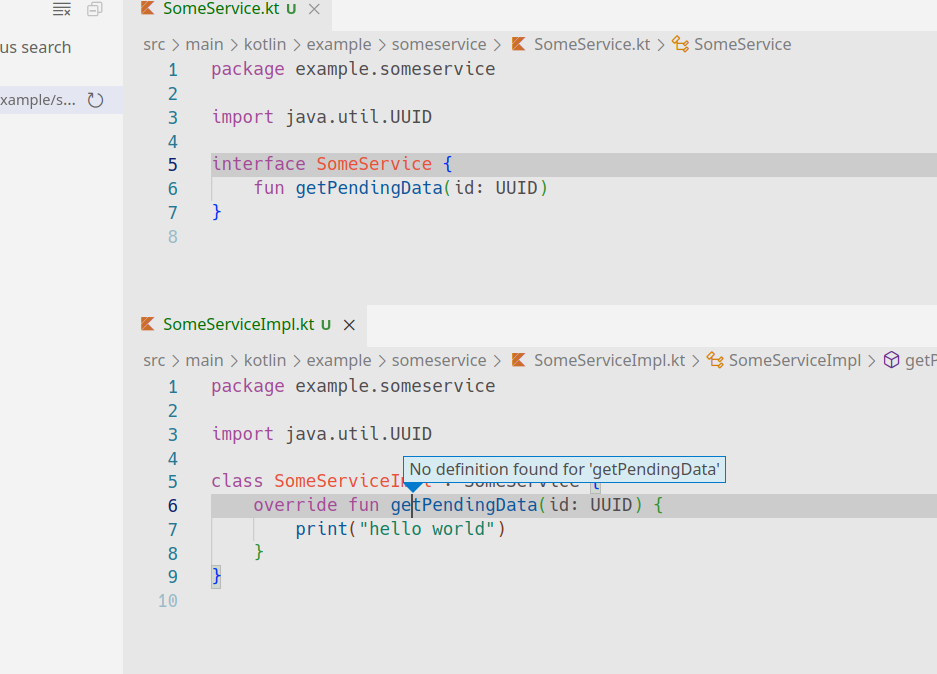Select the xample/s... search entry in sidebar
The height and width of the screenshot is (674, 937).
[x=62, y=100]
